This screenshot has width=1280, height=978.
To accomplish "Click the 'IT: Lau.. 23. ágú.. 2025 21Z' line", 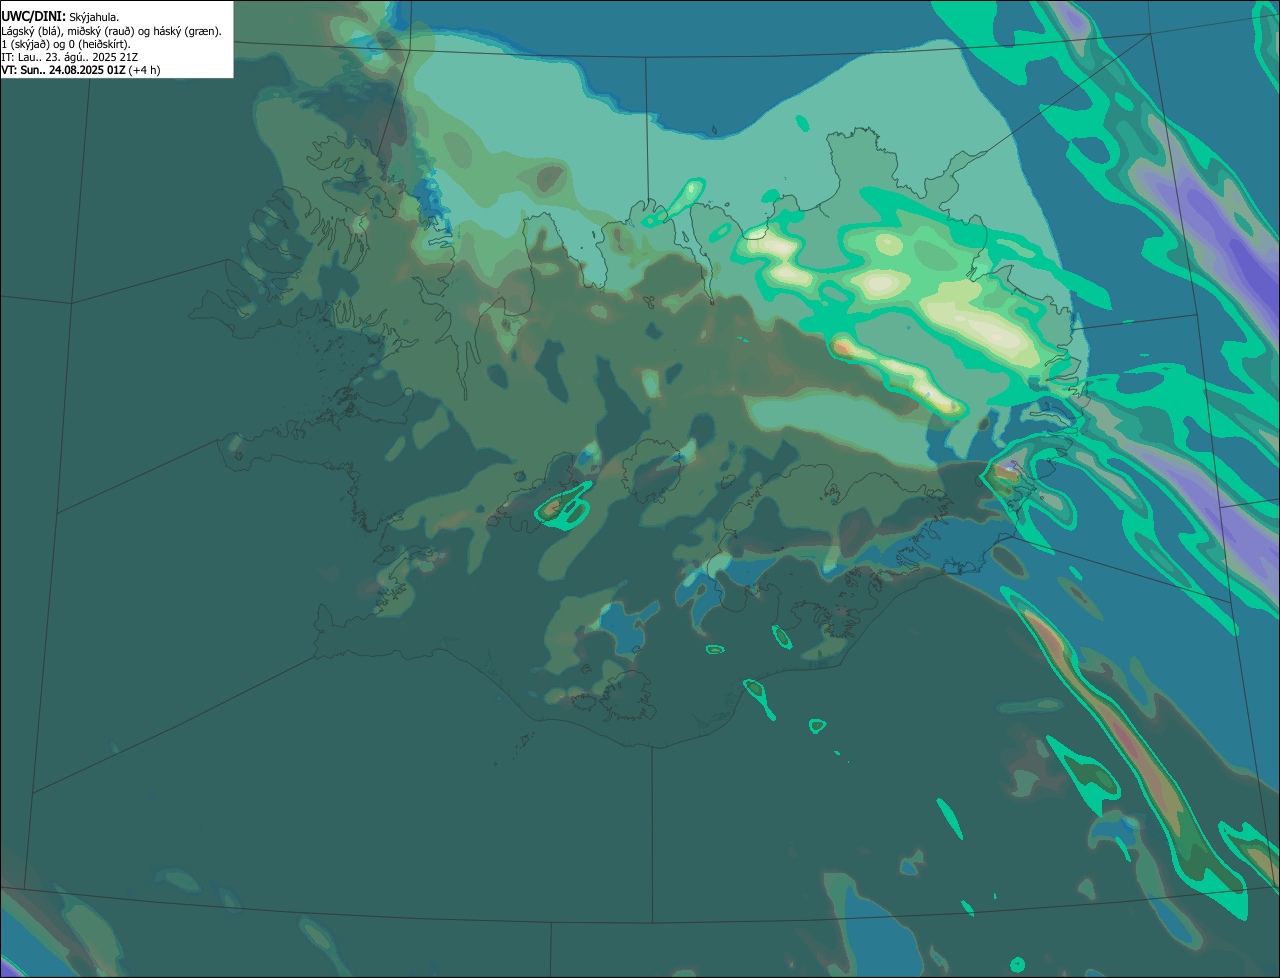I will [70, 57].
